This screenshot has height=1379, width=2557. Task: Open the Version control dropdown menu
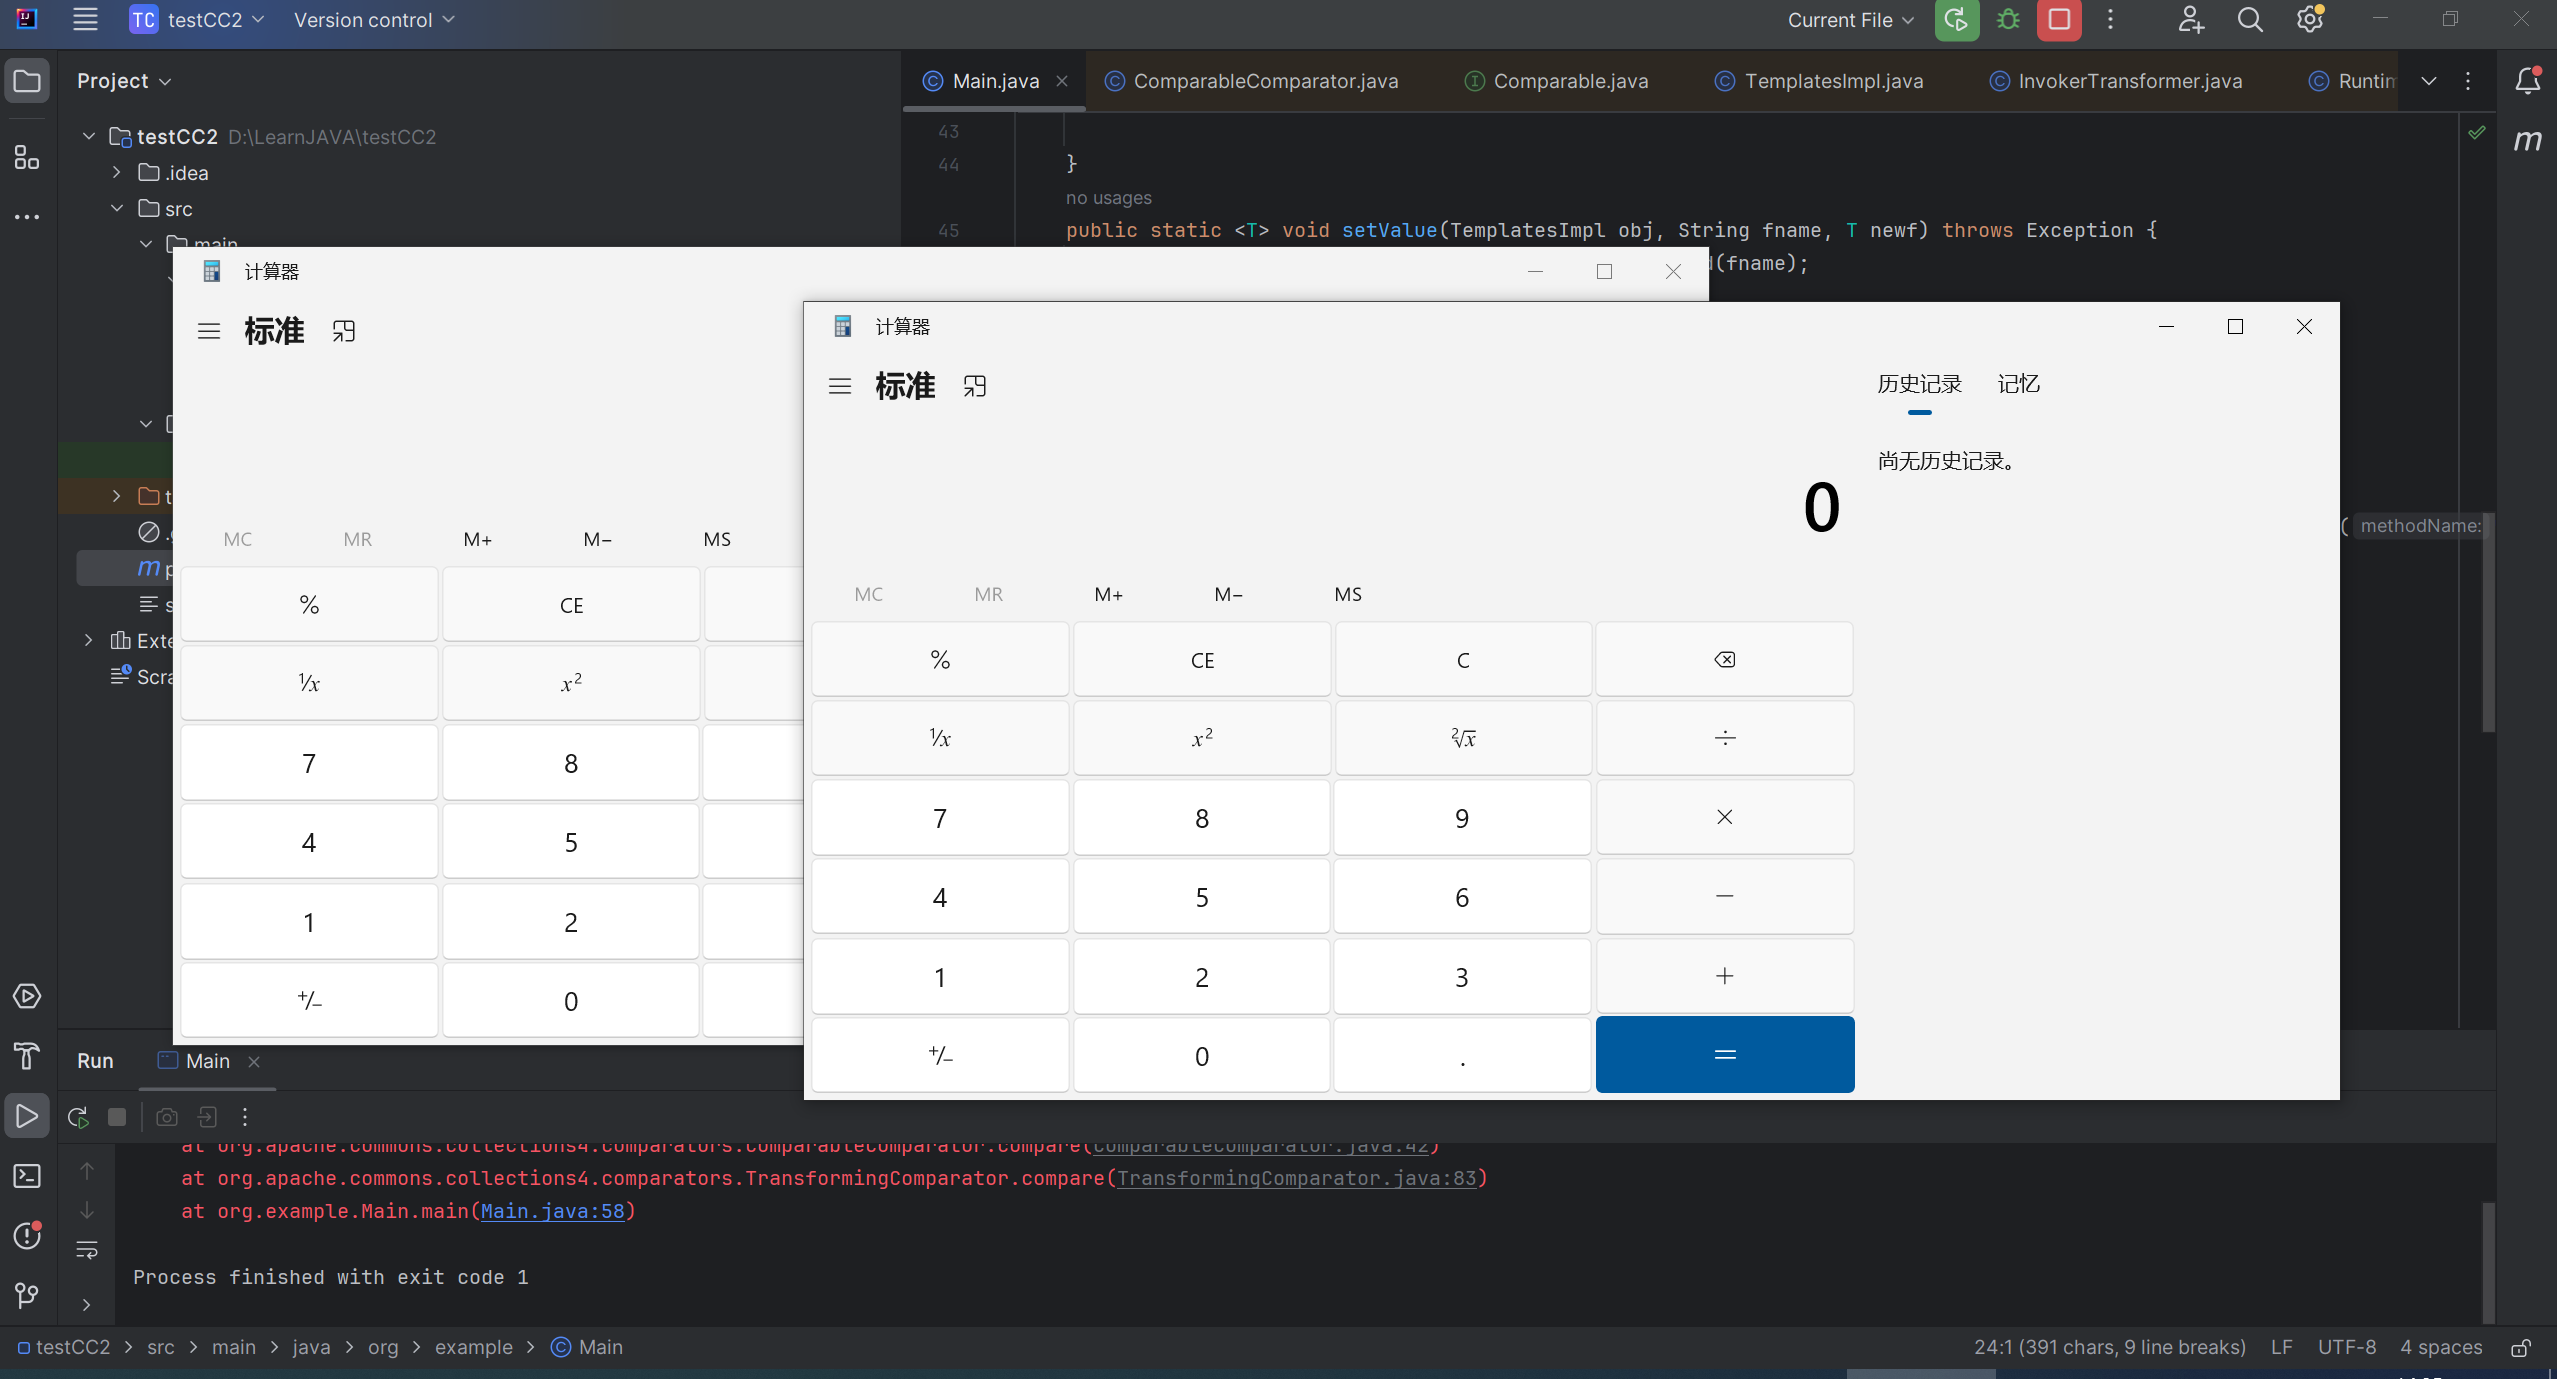coord(375,19)
